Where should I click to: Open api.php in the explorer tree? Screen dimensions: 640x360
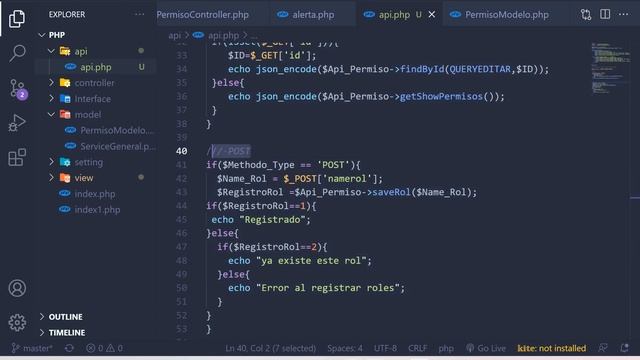click(x=96, y=67)
